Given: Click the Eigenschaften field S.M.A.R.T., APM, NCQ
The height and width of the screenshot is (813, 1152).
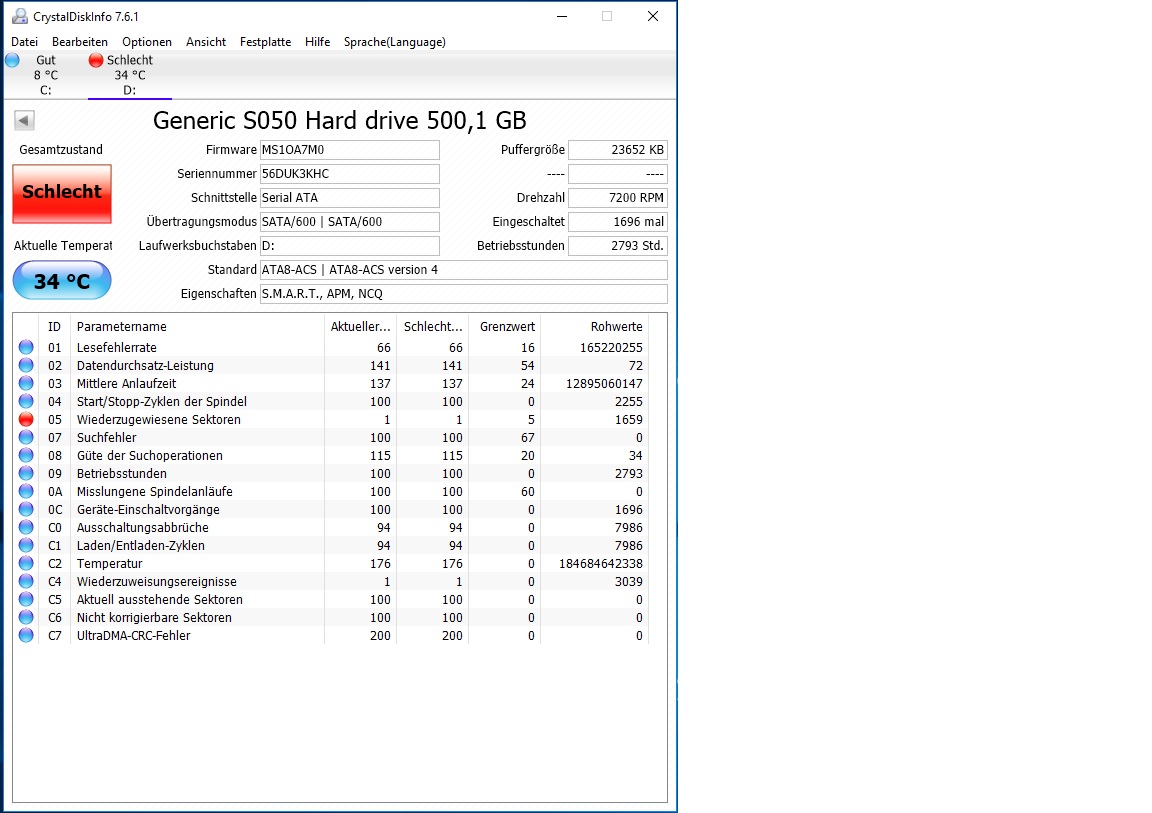Looking at the screenshot, I should [x=464, y=294].
